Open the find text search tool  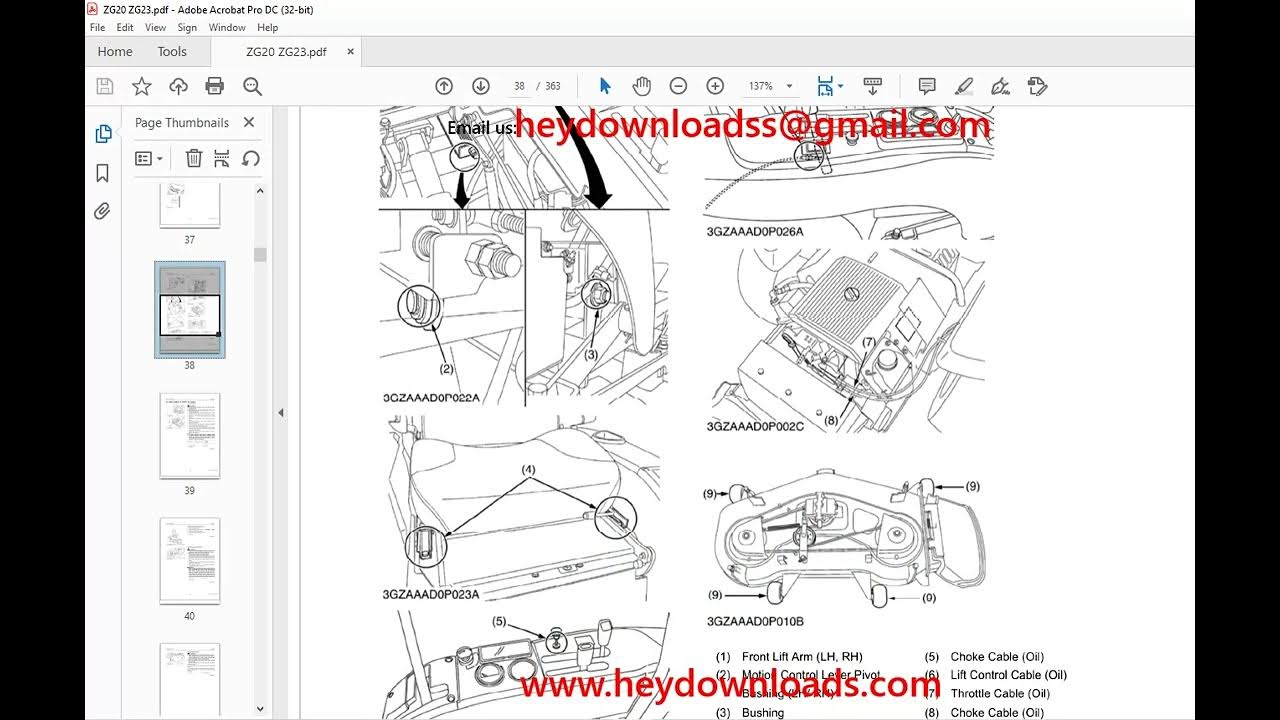click(x=252, y=87)
